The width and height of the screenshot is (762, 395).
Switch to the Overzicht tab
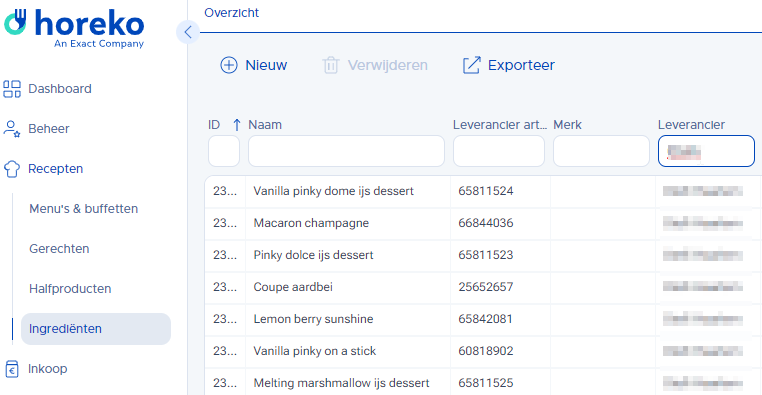pyautogui.click(x=231, y=13)
